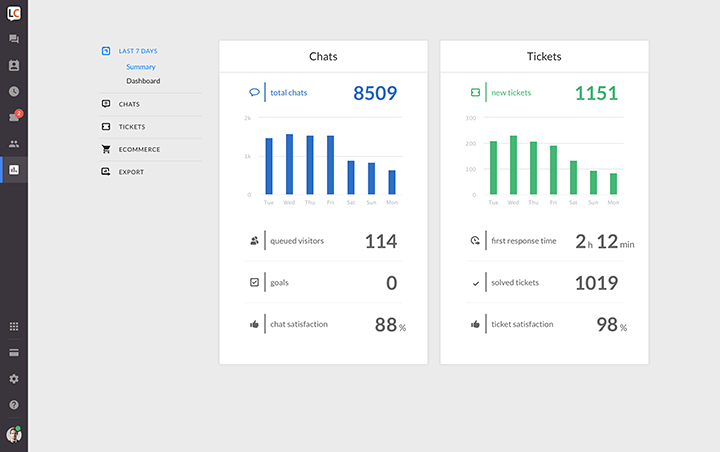
Task: Select the Mon bar in the Chats chart
Action: [x=392, y=182]
